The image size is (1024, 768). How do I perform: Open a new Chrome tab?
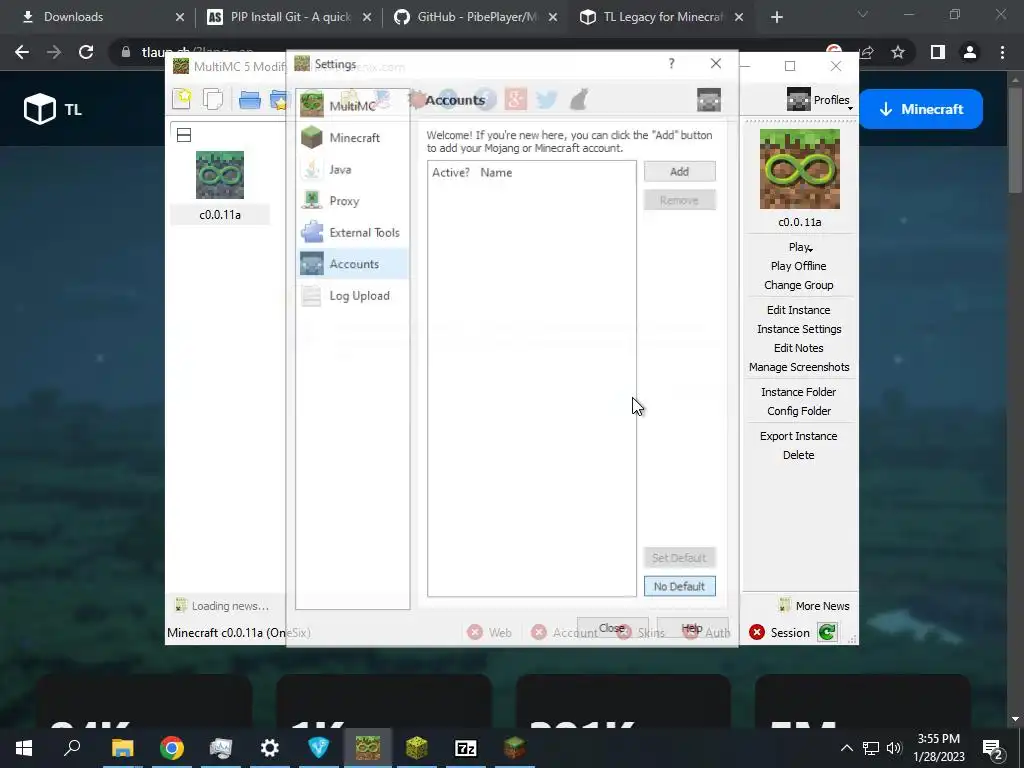776,18
